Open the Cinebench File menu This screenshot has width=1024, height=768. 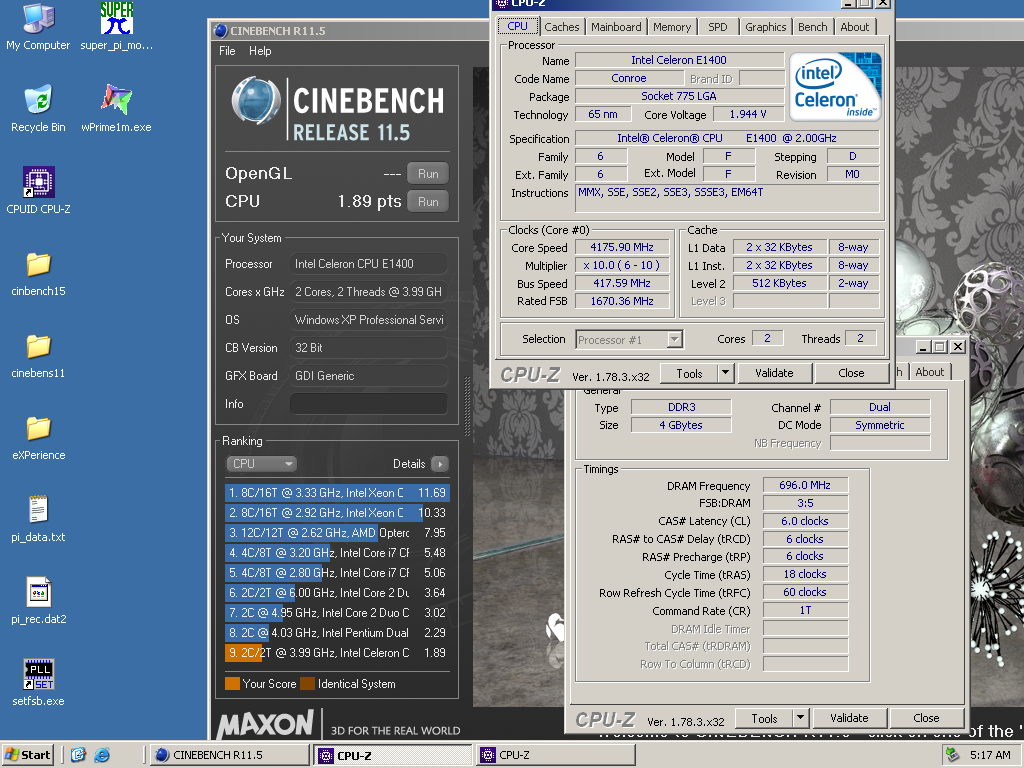pyautogui.click(x=227, y=51)
